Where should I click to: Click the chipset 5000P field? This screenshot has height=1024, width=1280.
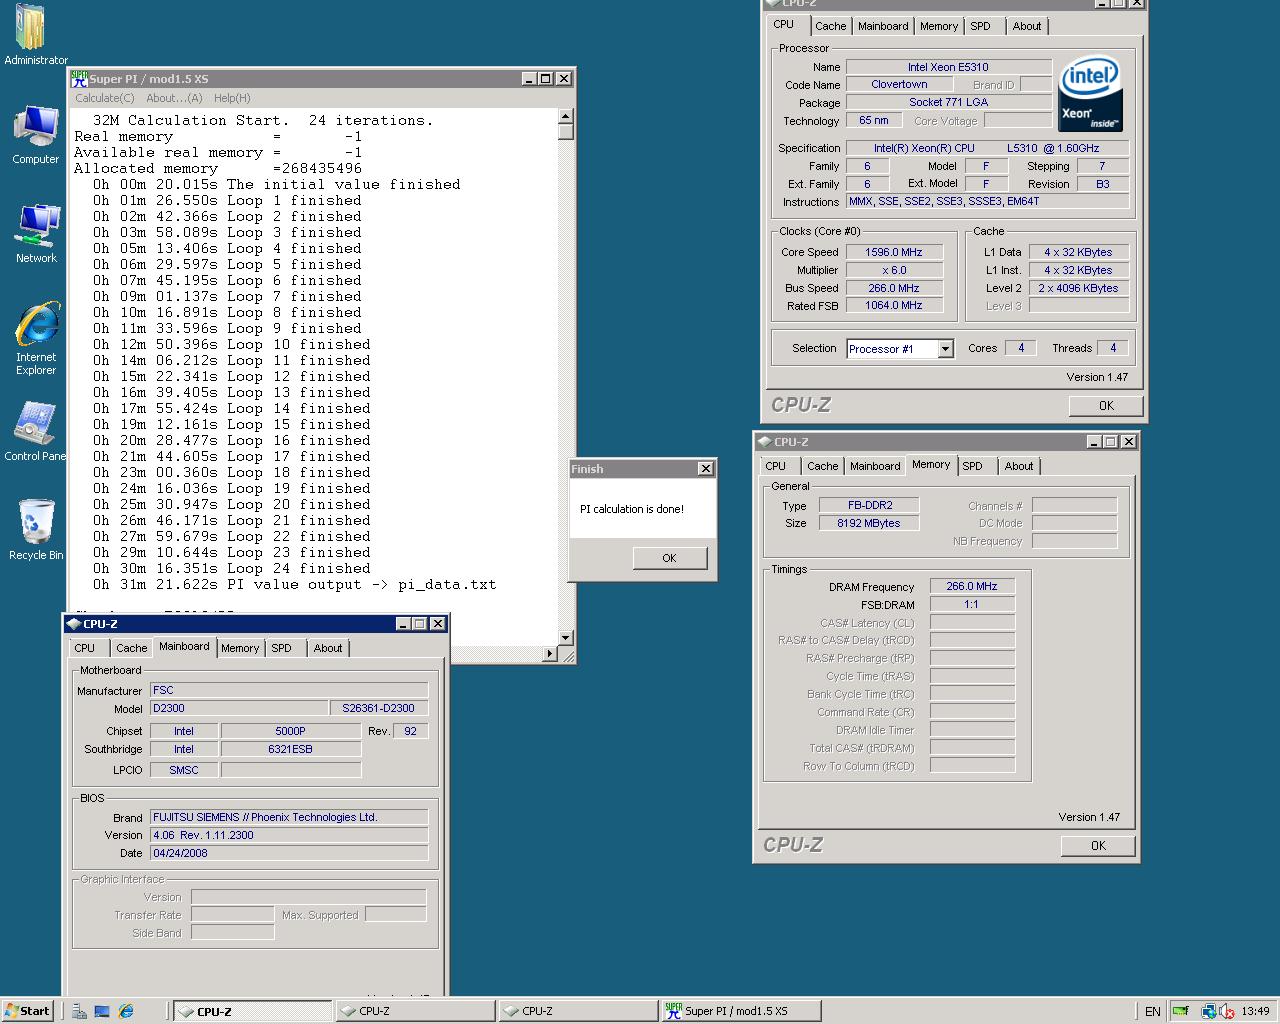pyautogui.click(x=290, y=731)
